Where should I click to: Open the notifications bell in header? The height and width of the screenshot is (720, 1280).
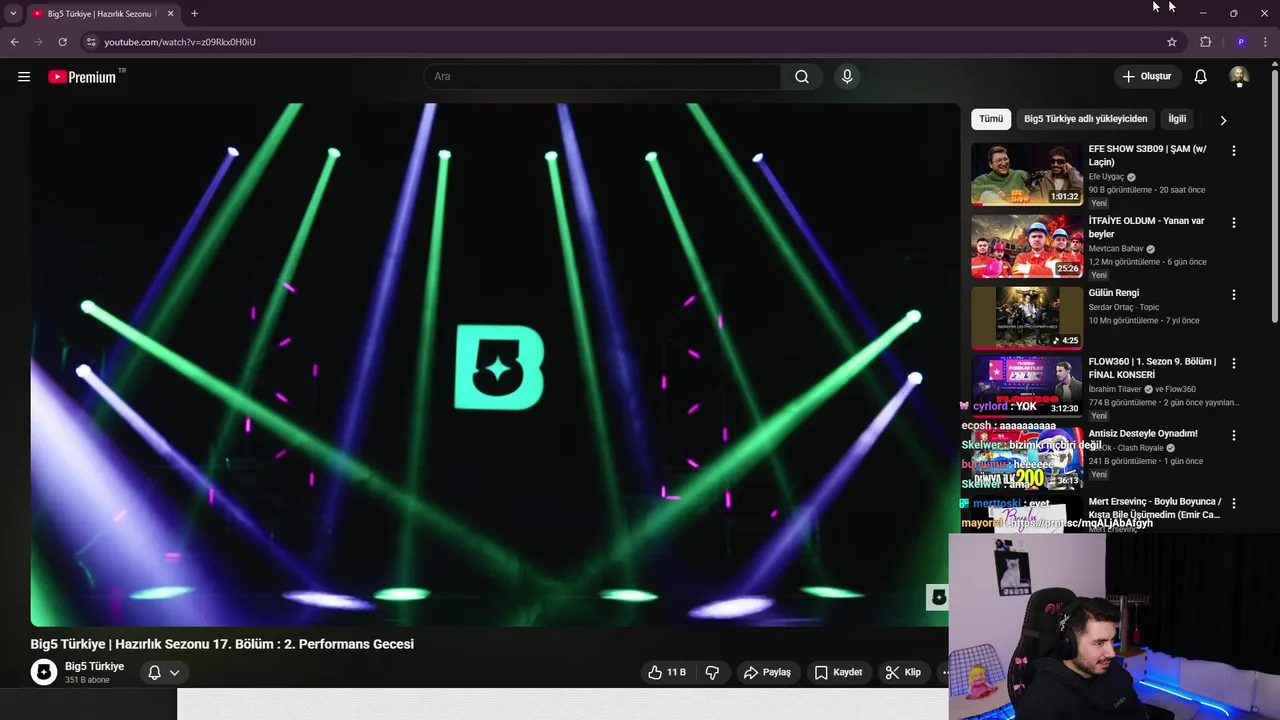[x=1201, y=77]
